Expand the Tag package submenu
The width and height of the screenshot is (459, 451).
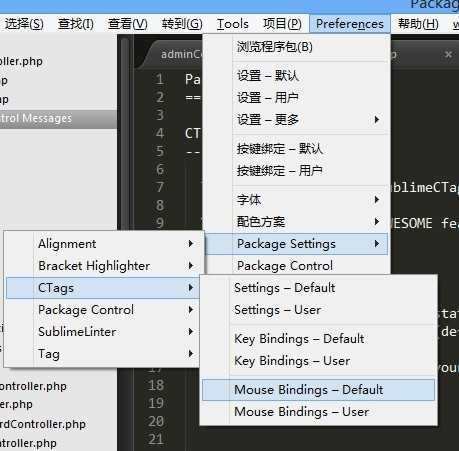click(x=103, y=354)
